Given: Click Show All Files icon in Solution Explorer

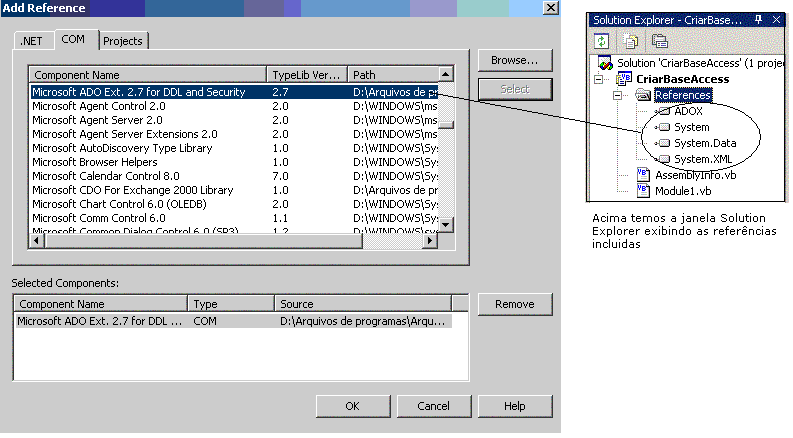Looking at the screenshot, I should click(631, 41).
